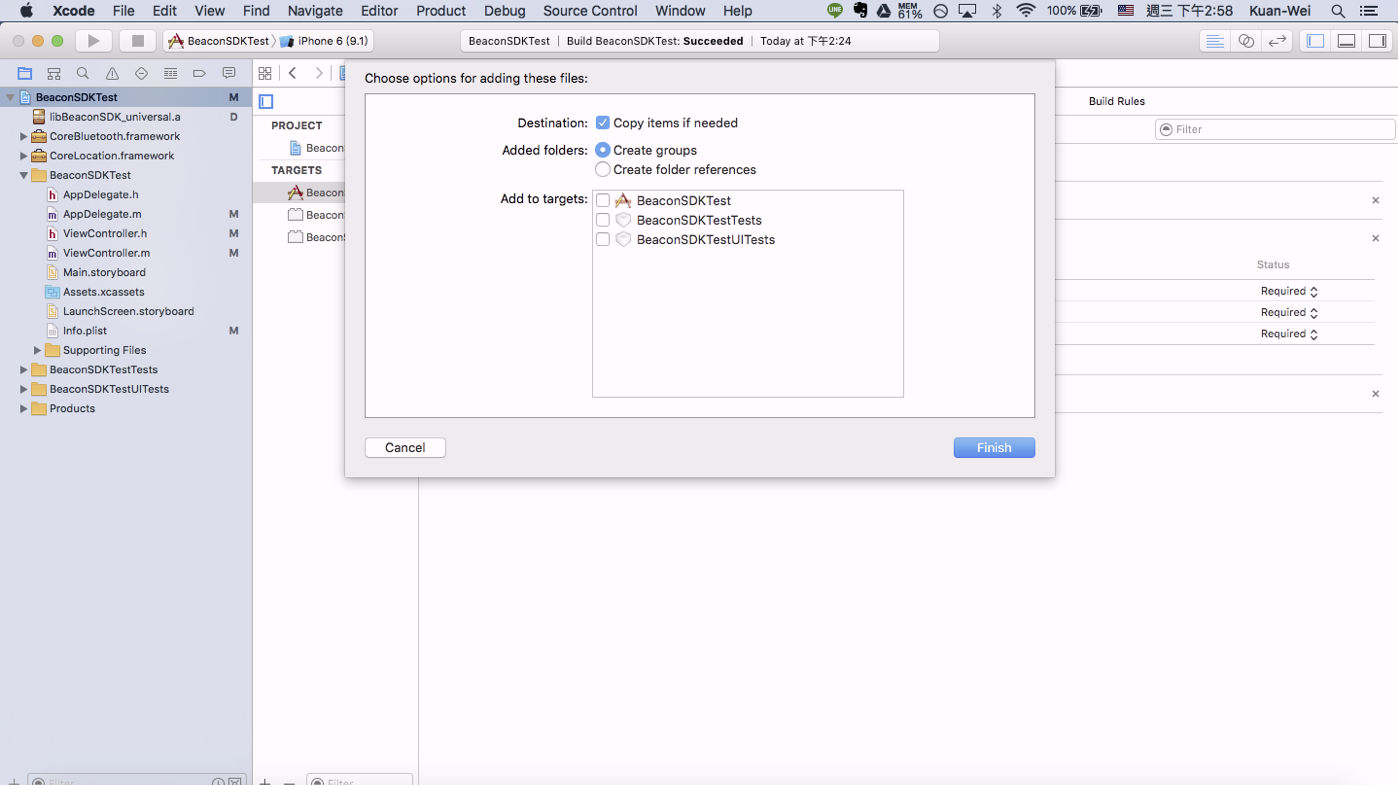This screenshot has width=1398, height=785.
Task: Open Spotlight search in menu bar
Action: coord(1338,11)
